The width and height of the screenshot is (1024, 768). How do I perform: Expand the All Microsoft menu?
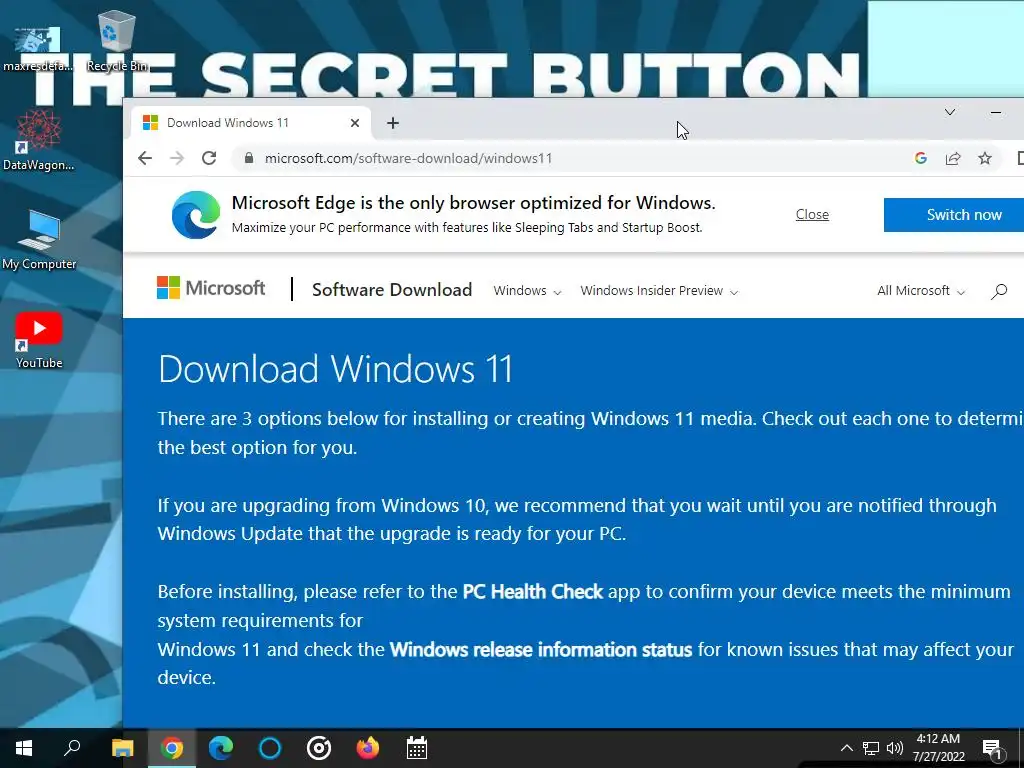(921, 291)
